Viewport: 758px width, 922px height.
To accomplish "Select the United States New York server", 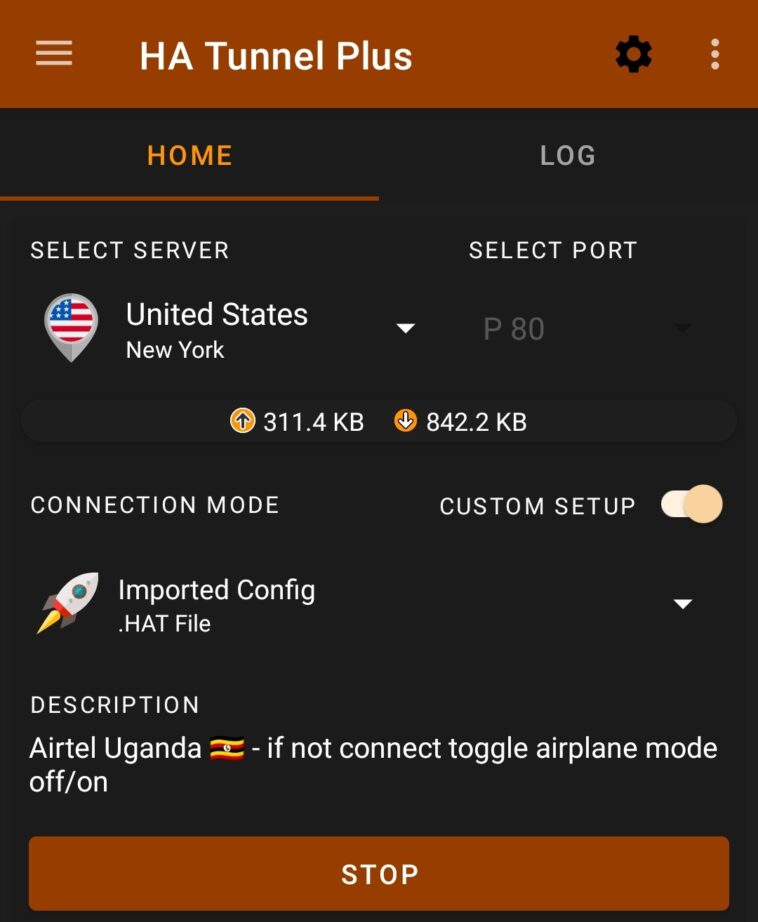I will coord(229,328).
